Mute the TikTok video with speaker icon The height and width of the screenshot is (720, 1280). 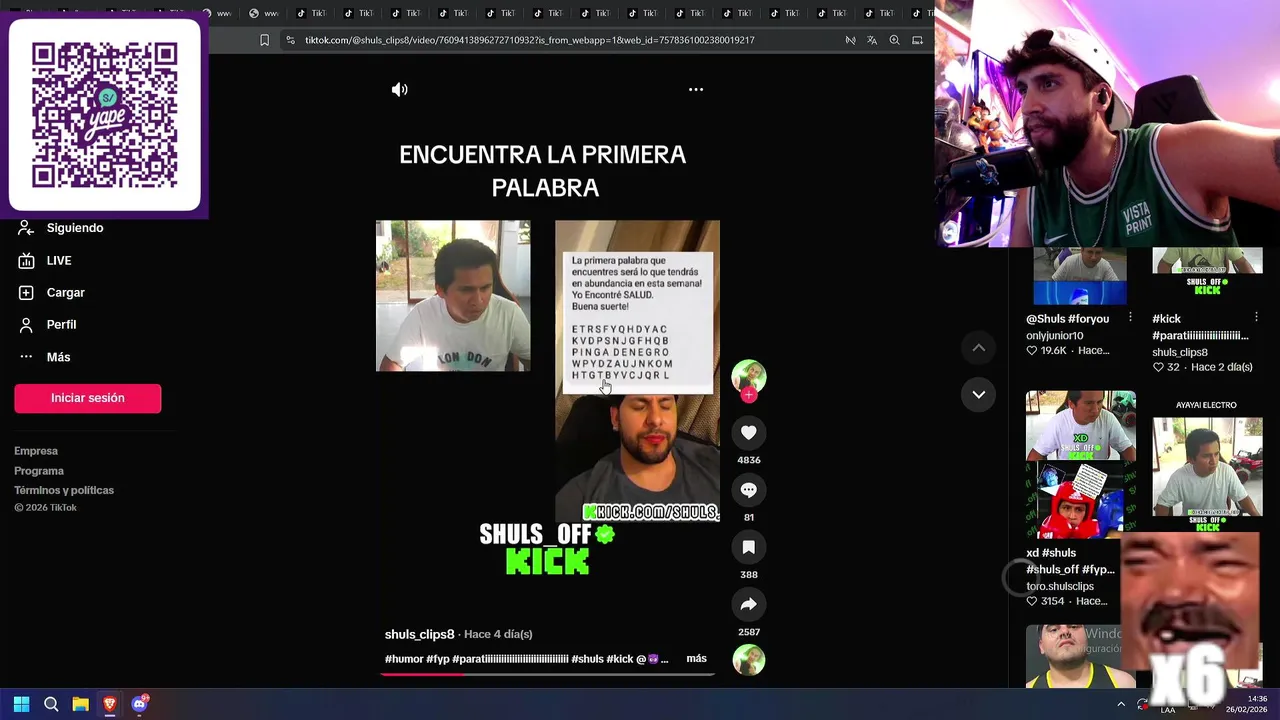point(399,90)
